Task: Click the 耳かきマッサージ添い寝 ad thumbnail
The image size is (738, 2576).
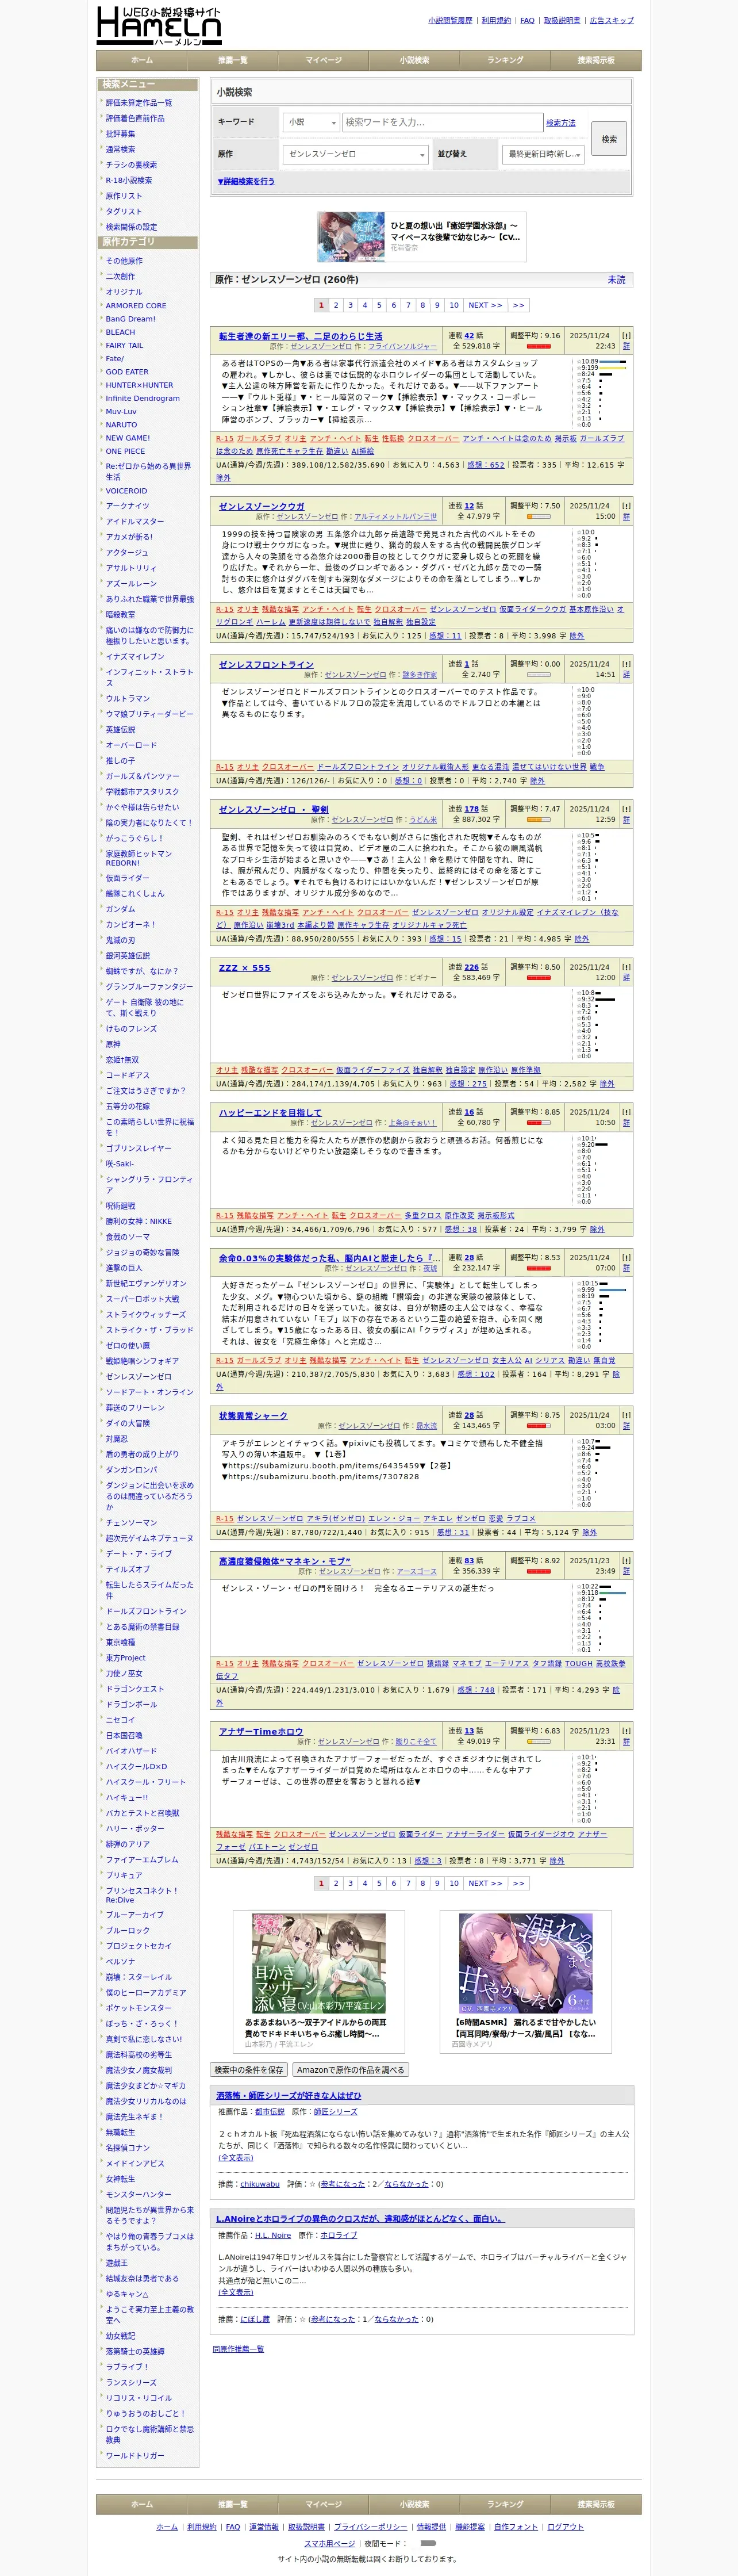Action: point(319,1964)
